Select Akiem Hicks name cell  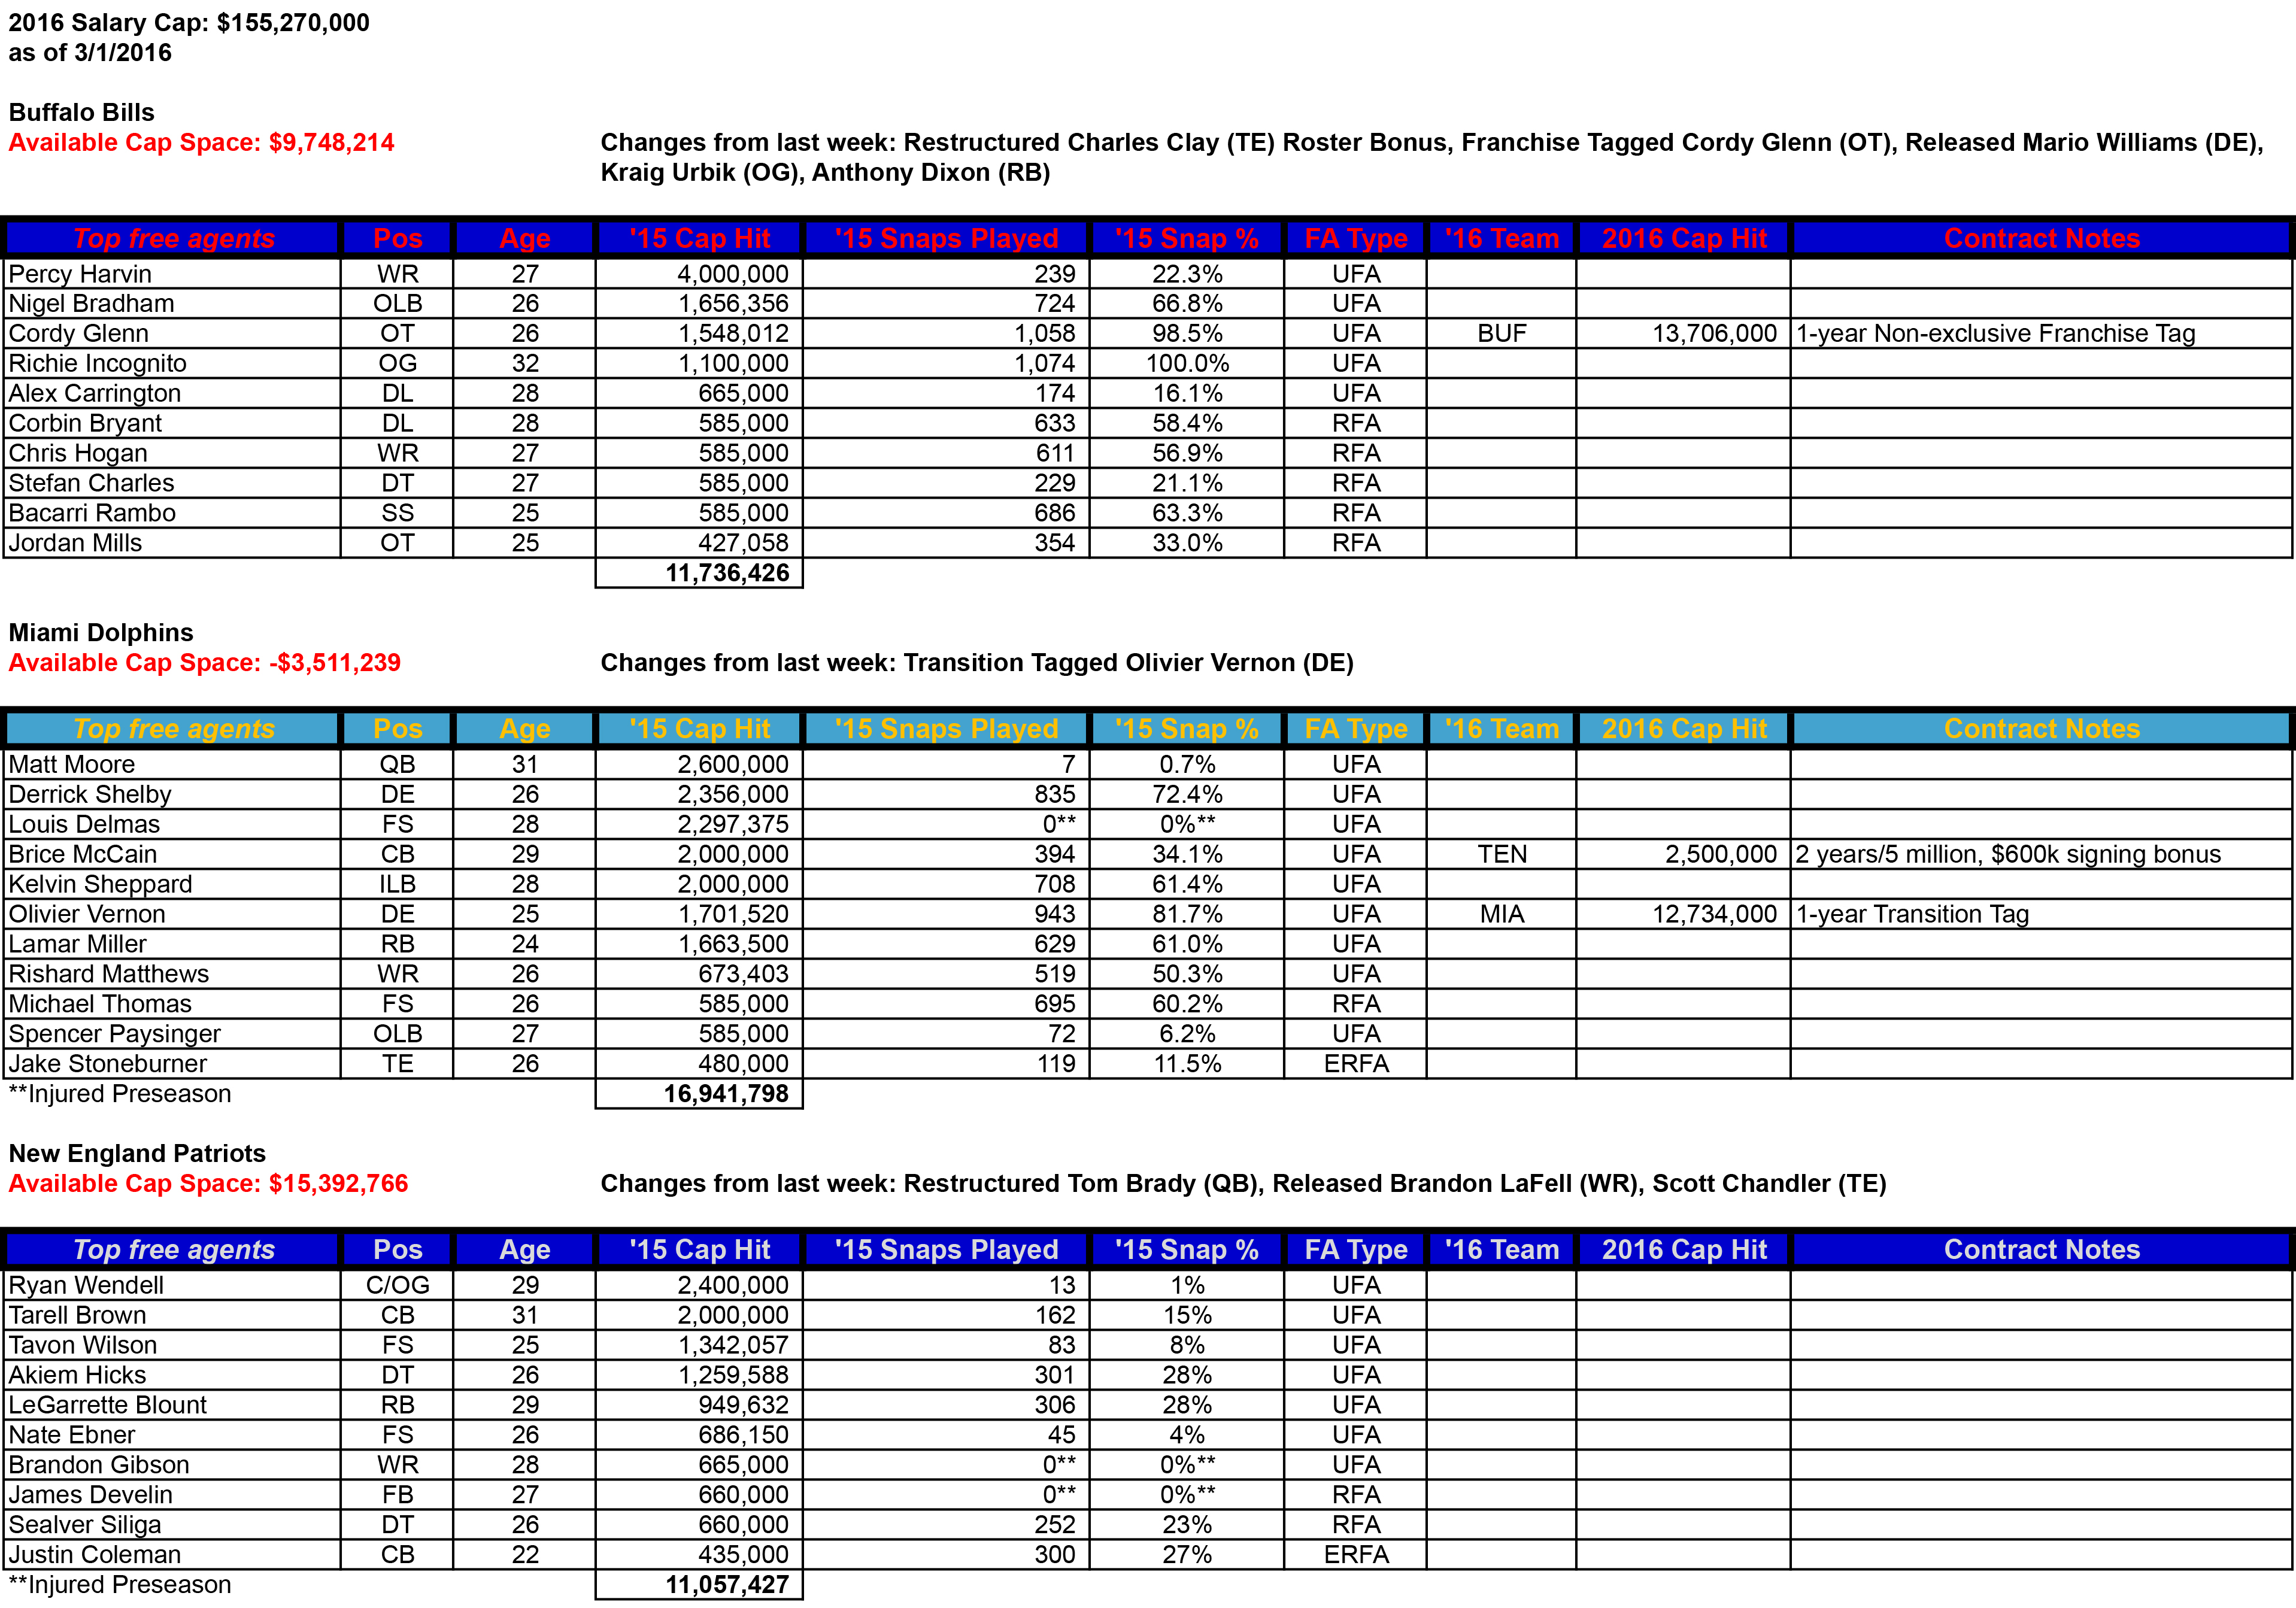point(172,1376)
